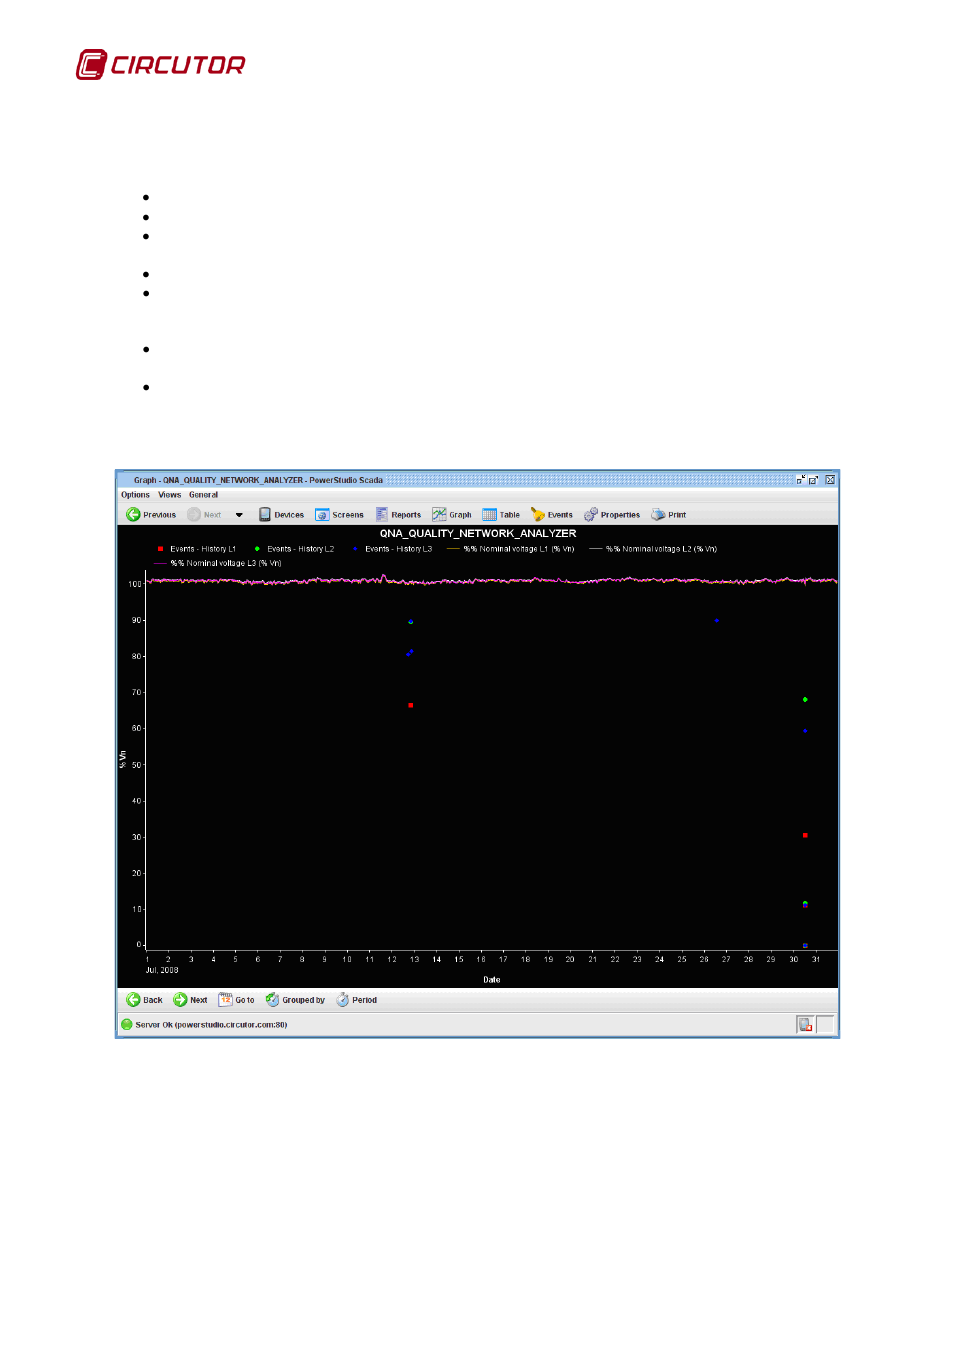Click the blue L3 event point on day 26

tap(717, 621)
